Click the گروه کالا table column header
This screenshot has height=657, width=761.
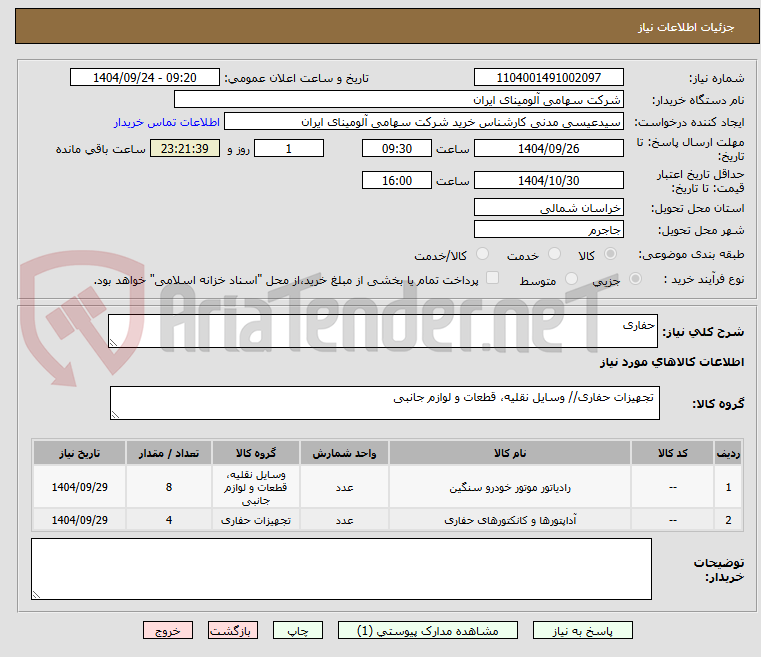click(x=256, y=453)
